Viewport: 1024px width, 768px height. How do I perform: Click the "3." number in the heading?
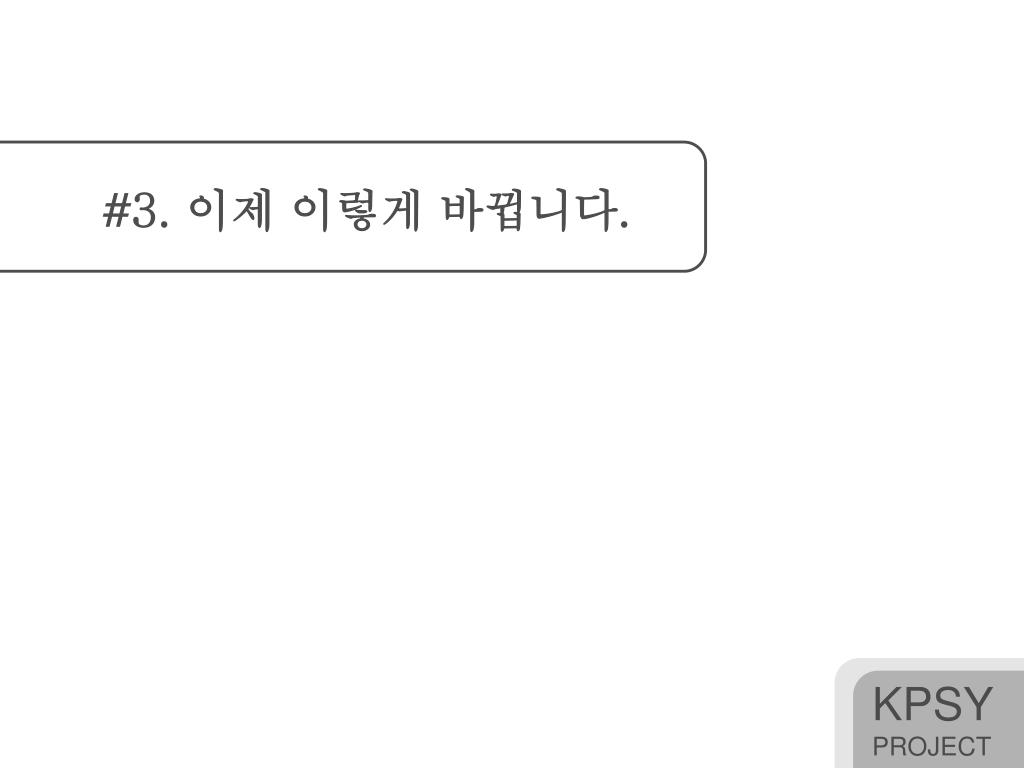pyautogui.click(x=150, y=210)
